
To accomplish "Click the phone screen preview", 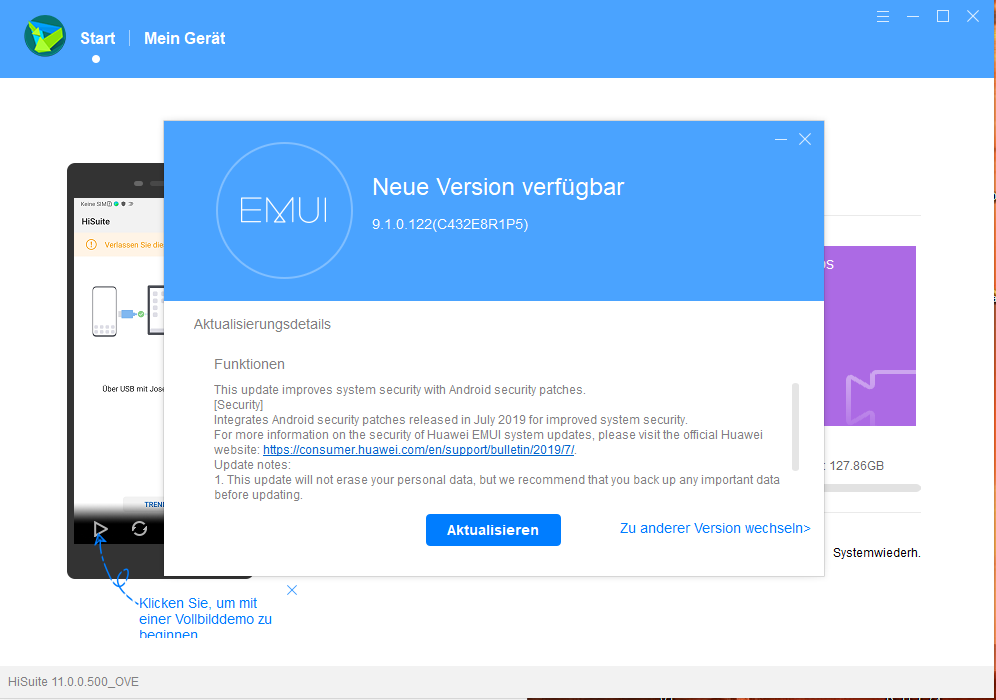I will tap(119, 370).
